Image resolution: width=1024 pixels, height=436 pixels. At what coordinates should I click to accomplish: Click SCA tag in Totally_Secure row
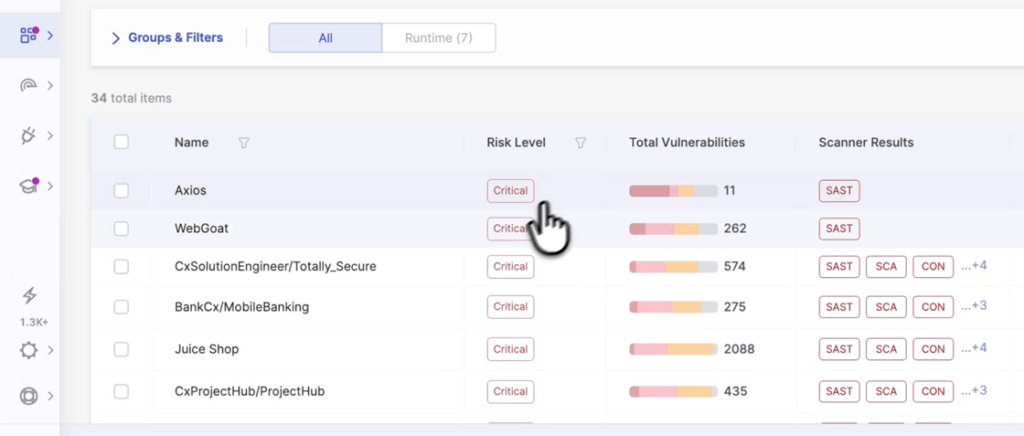point(886,266)
